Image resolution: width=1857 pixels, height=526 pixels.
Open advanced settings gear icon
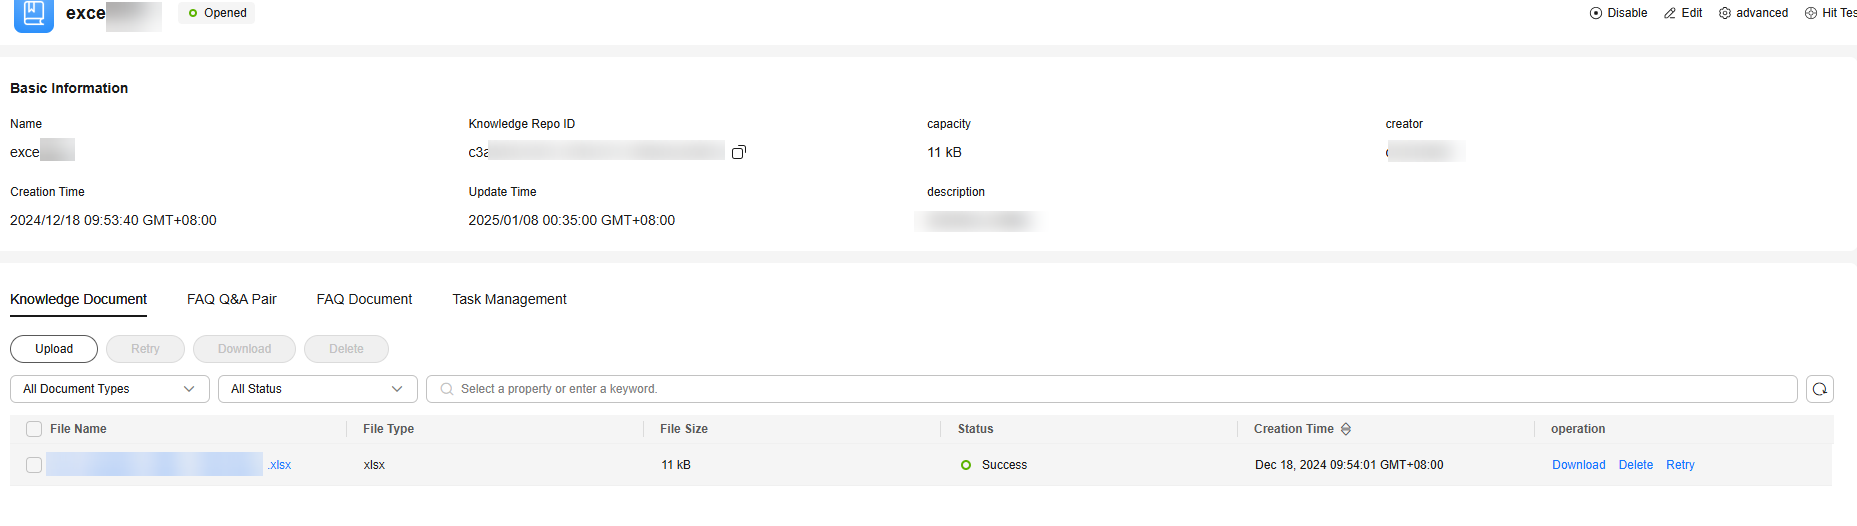click(x=1725, y=13)
